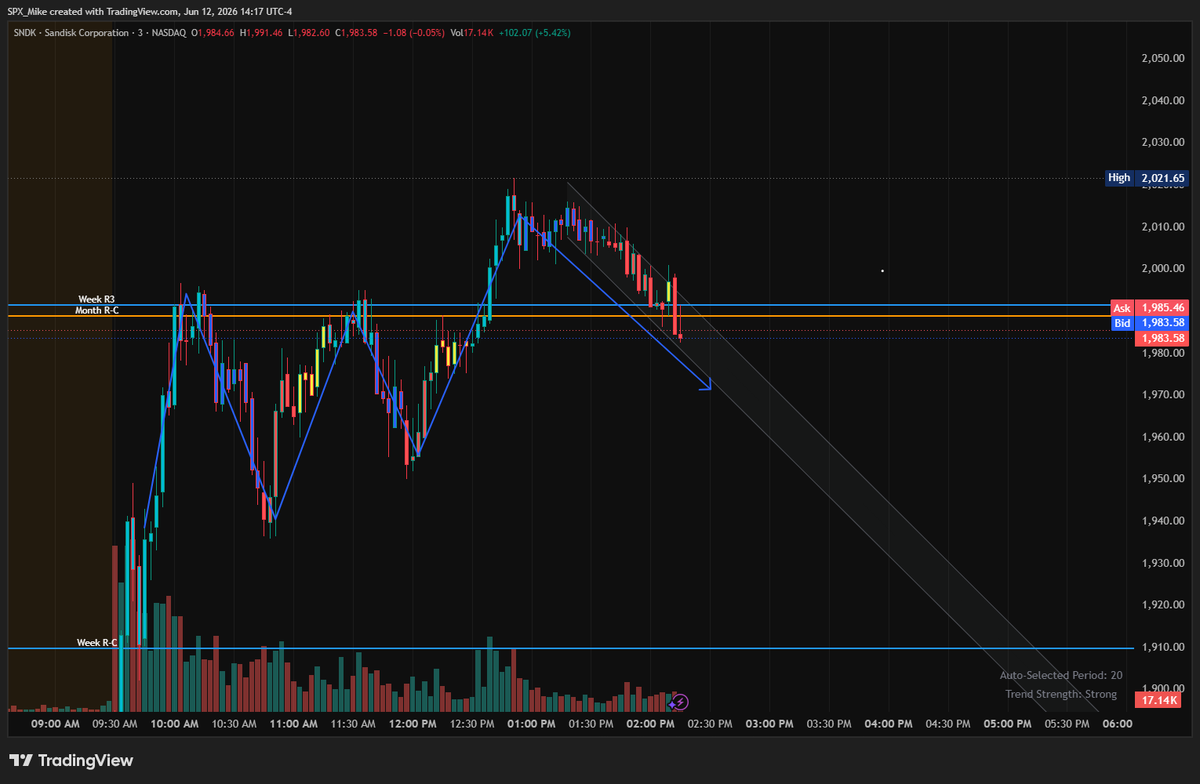Click the 12:00 PM time axis label
Screen dimensions: 1200x784
(412, 723)
